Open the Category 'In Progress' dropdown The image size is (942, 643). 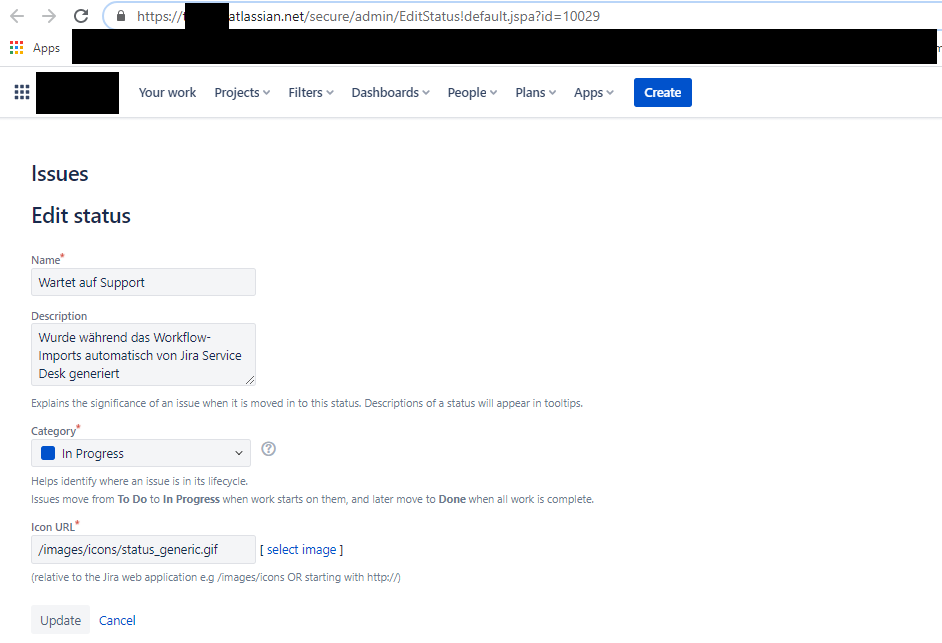(141, 453)
